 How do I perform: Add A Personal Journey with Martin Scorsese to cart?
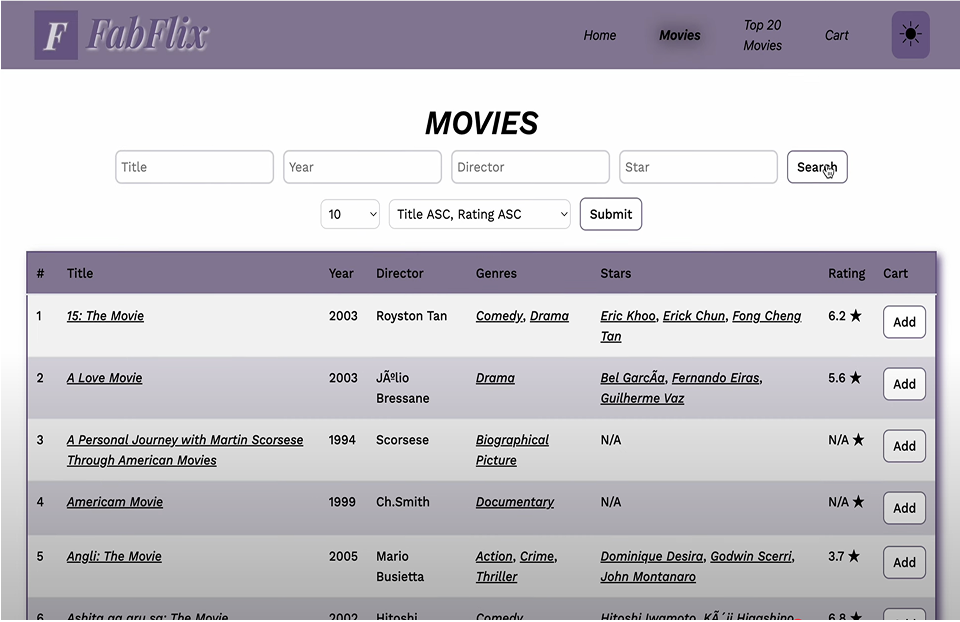904,446
